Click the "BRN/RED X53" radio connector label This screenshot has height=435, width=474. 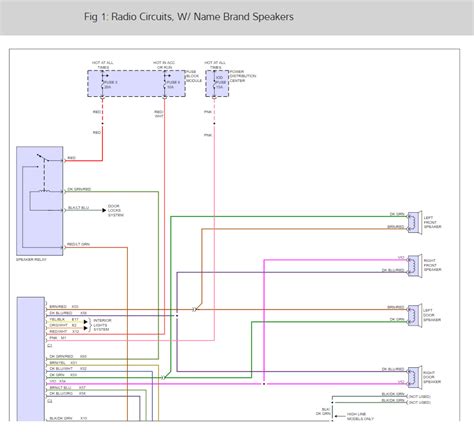64,306
